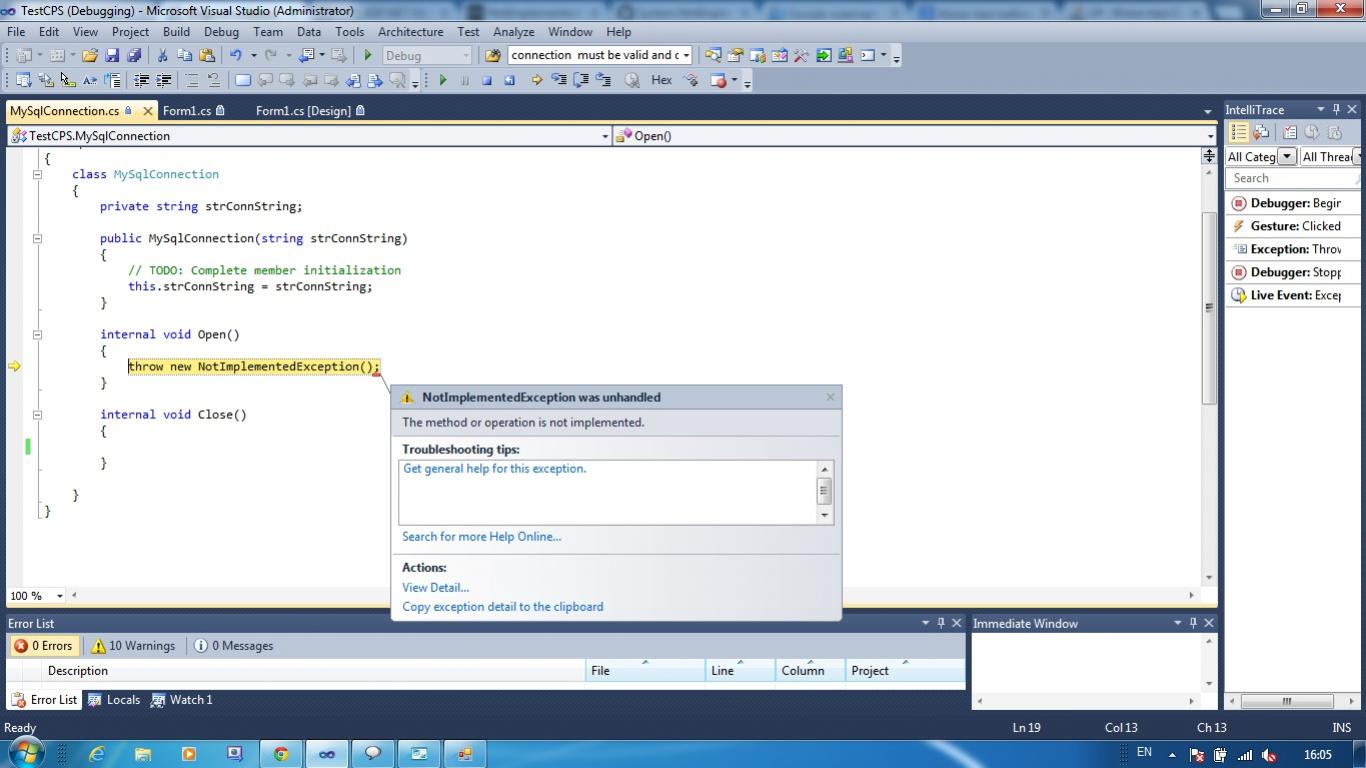The height and width of the screenshot is (768, 1366).
Task: Click the Find in Files icon
Action: [x=492, y=55]
